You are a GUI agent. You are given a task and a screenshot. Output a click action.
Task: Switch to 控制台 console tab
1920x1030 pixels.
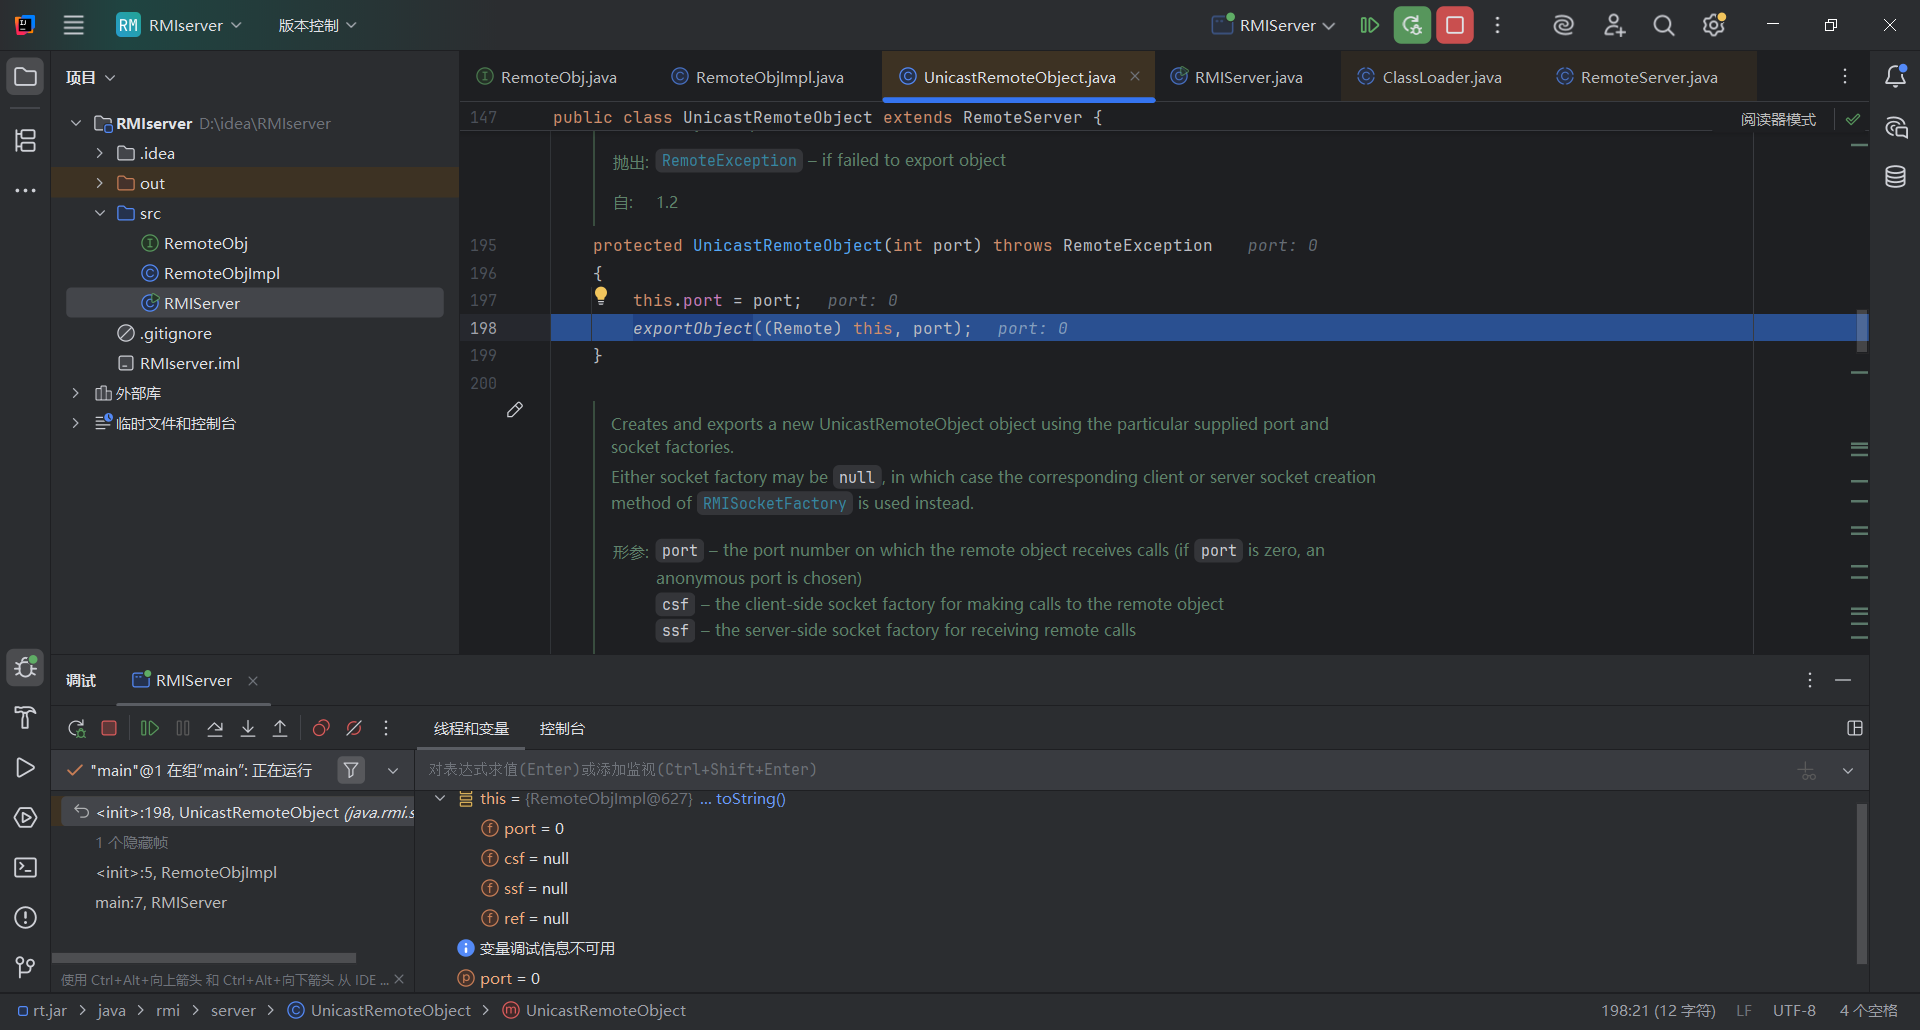[562, 729]
